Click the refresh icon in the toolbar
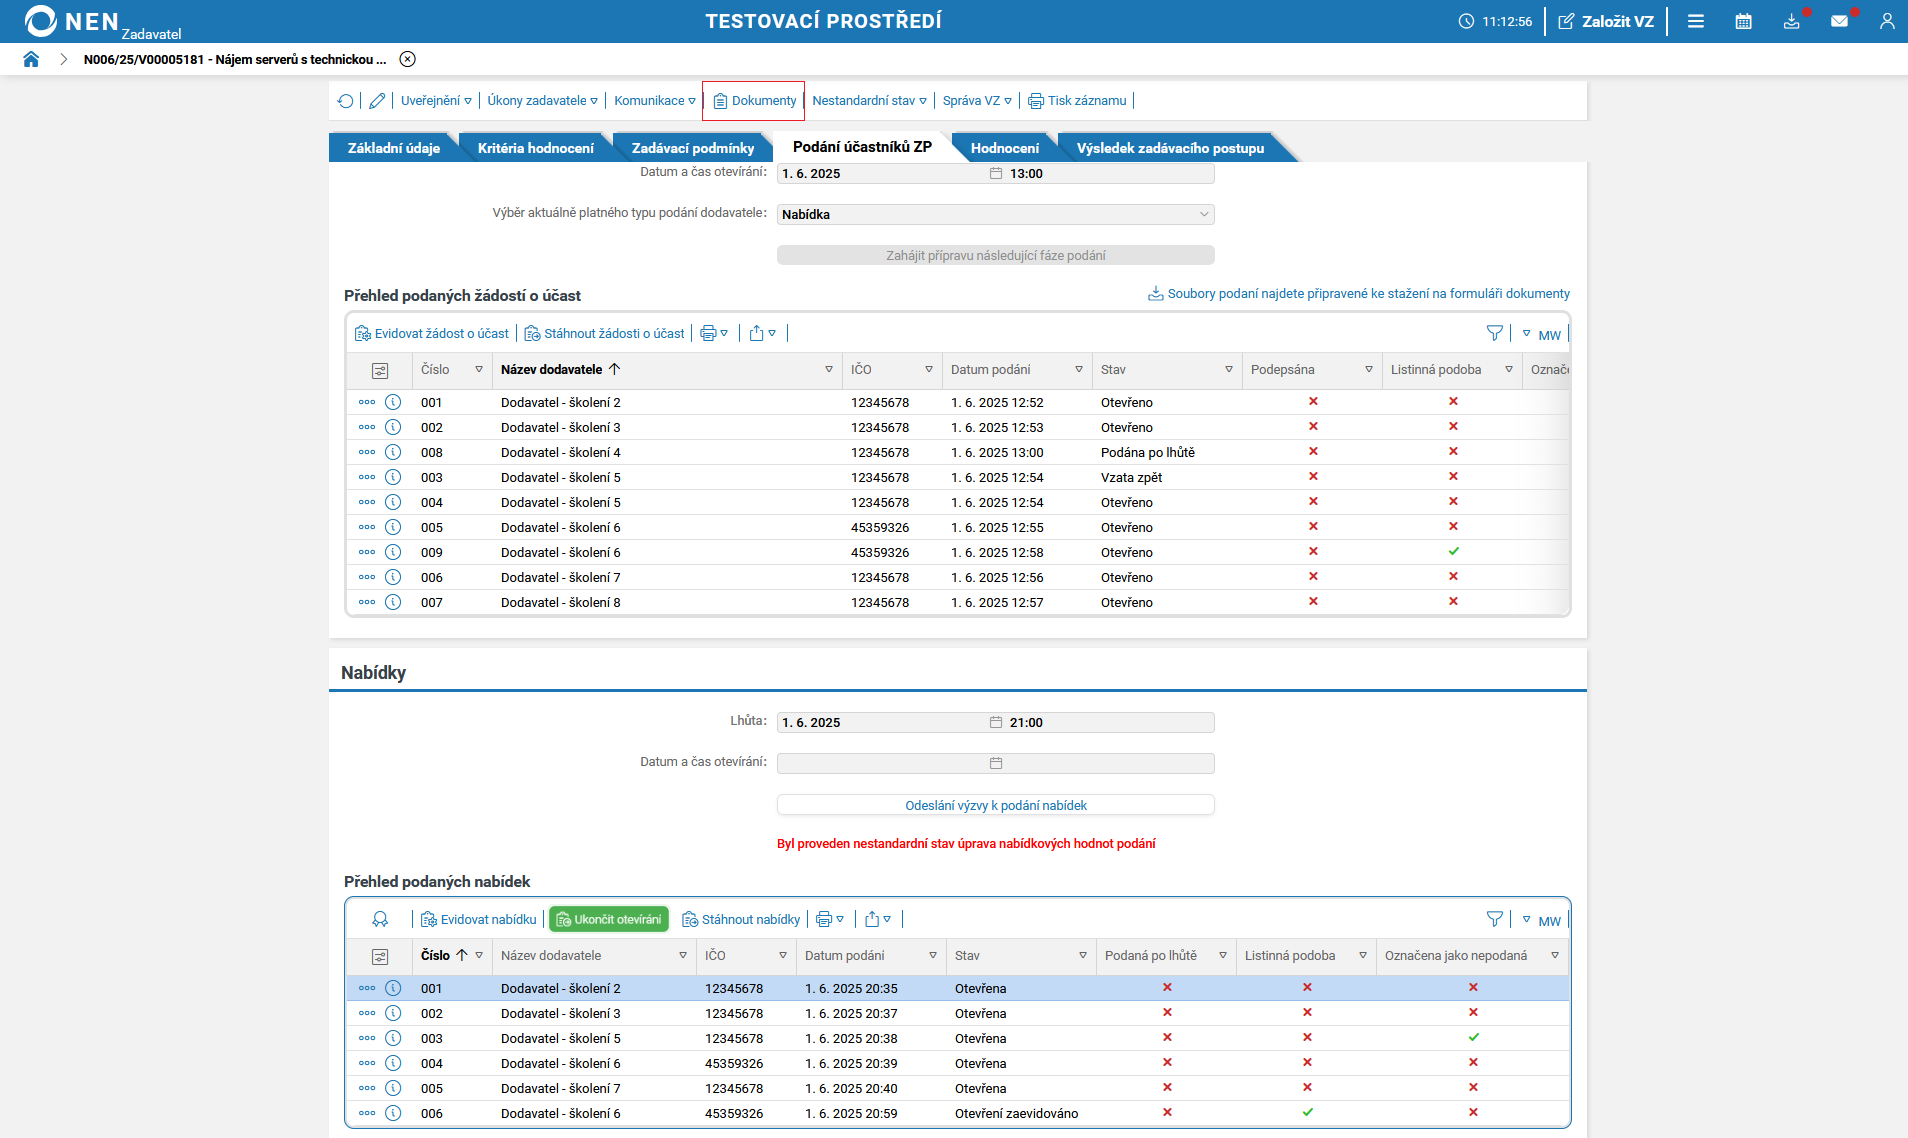Viewport: 1908px width, 1138px height. (346, 101)
